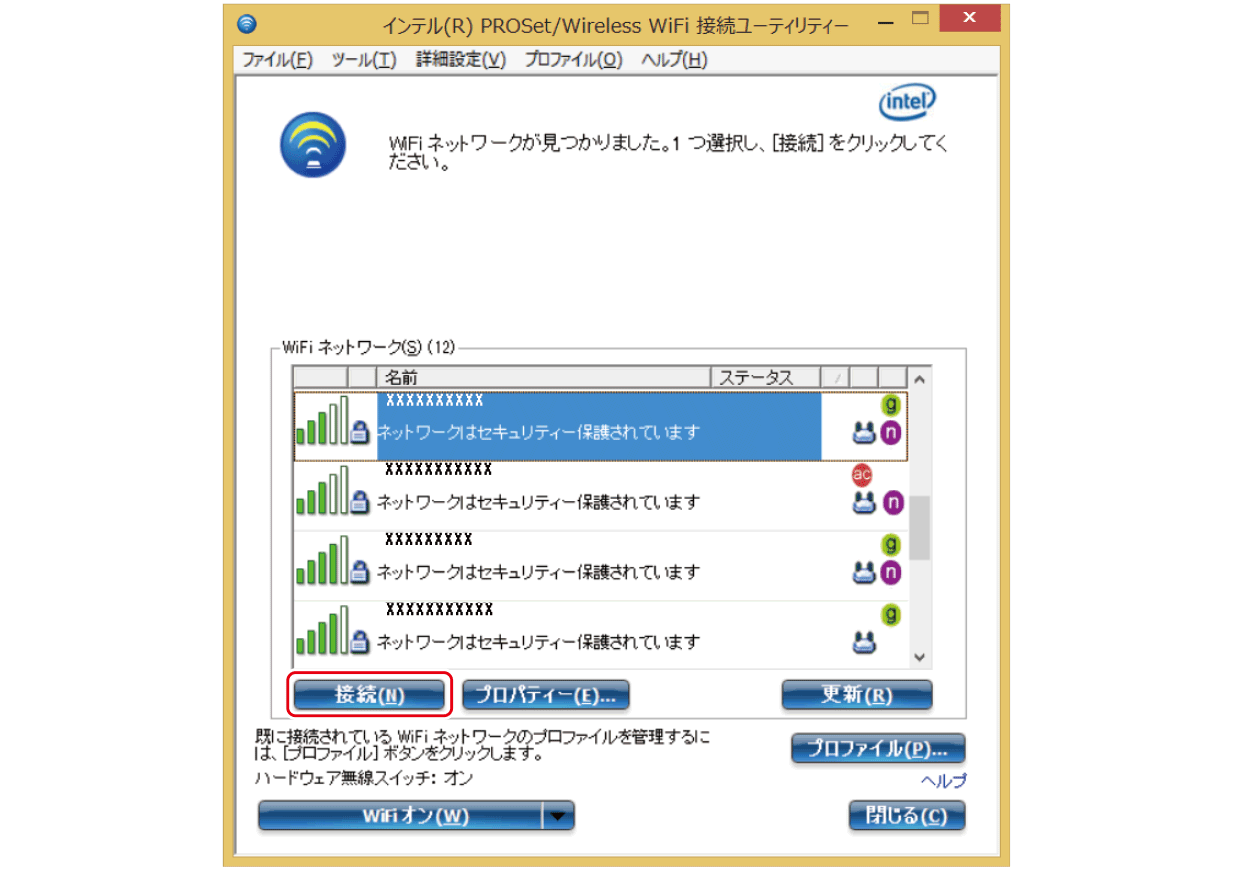This screenshot has width=1240, height=870.
Task: Close dialog with 閉じる(C) button
Action: click(x=907, y=815)
